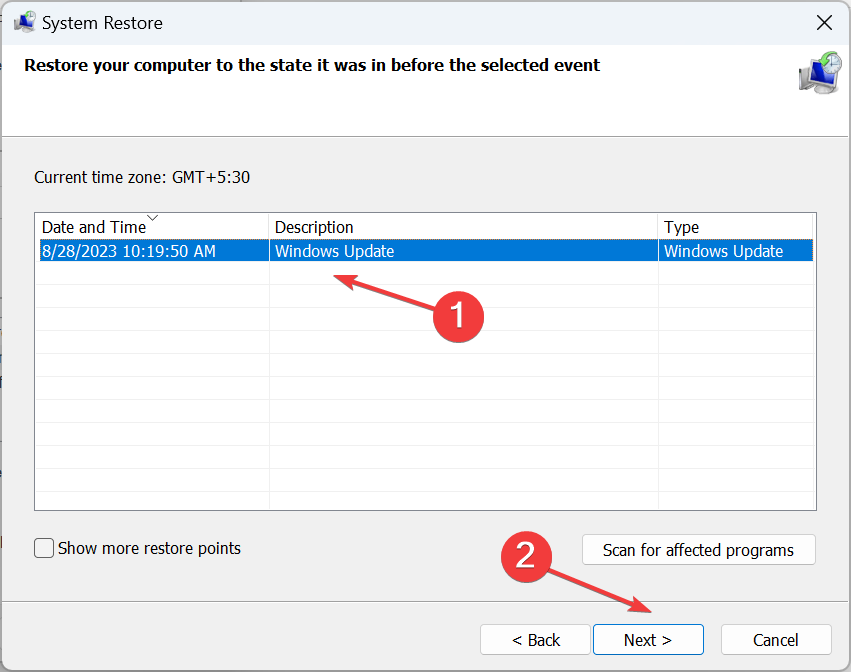This screenshot has height=672, width=851.
Task: Enable Show more restore points checkbox
Action: pyautogui.click(x=44, y=548)
